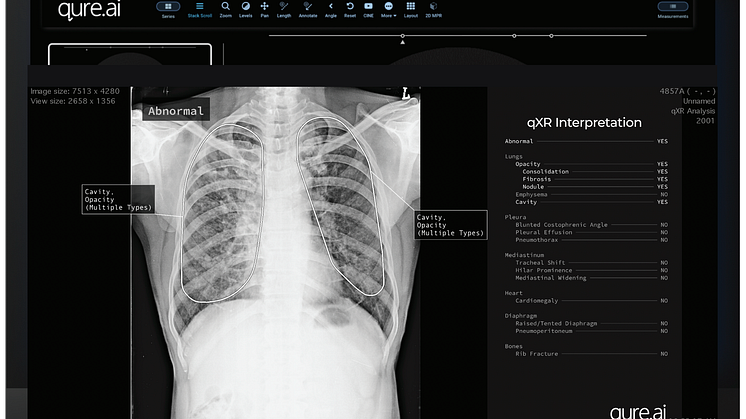Screen dimensions: 746x419
Task: Select the Levels contrast tool
Action: pos(245,10)
